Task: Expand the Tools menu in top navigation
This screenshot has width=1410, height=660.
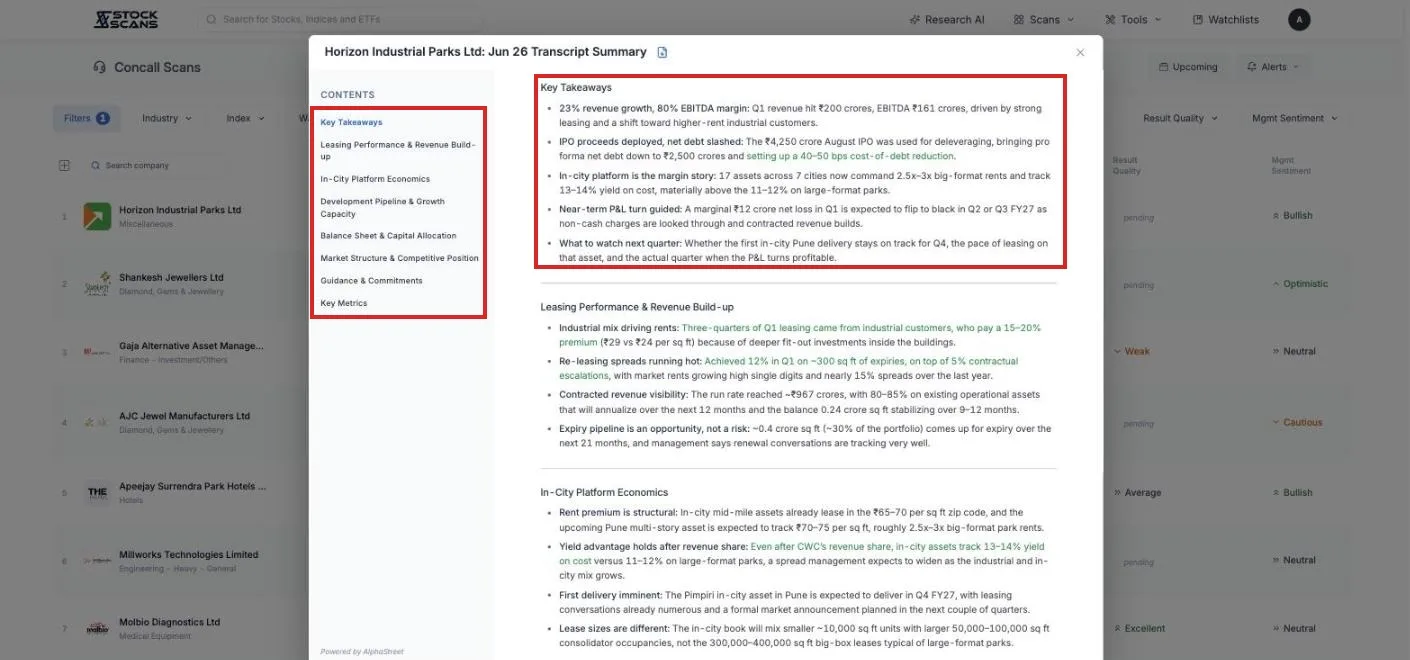Action: [x=1133, y=19]
